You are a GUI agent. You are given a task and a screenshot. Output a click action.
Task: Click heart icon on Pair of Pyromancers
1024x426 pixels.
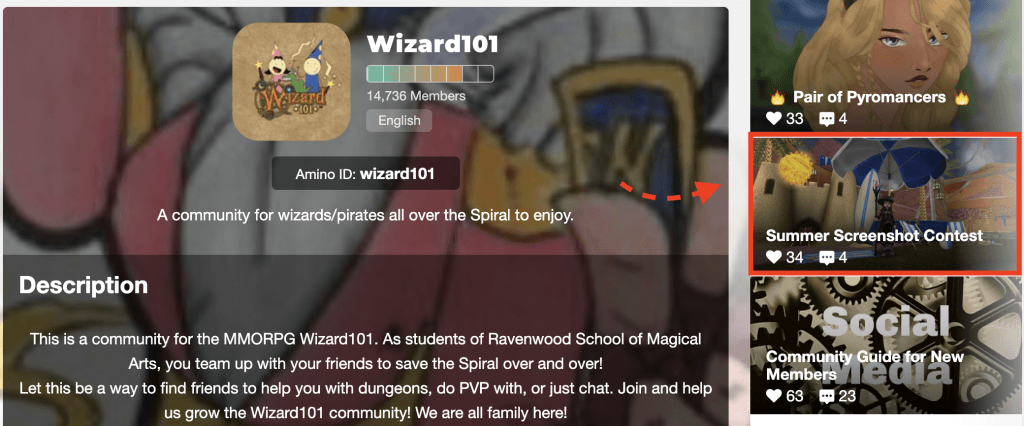pos(774,119)
